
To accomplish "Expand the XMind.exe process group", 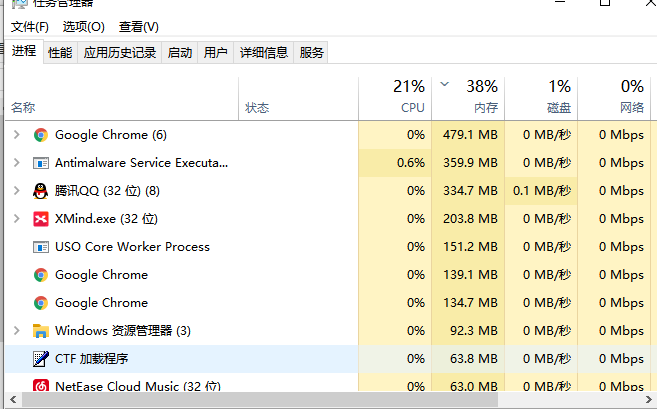I will tap(16, 219).
